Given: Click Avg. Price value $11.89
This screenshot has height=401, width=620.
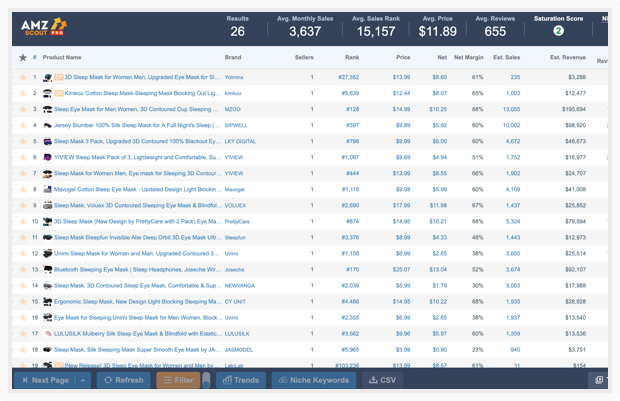Looking at the screenshot, I should [x=438, y=31].
